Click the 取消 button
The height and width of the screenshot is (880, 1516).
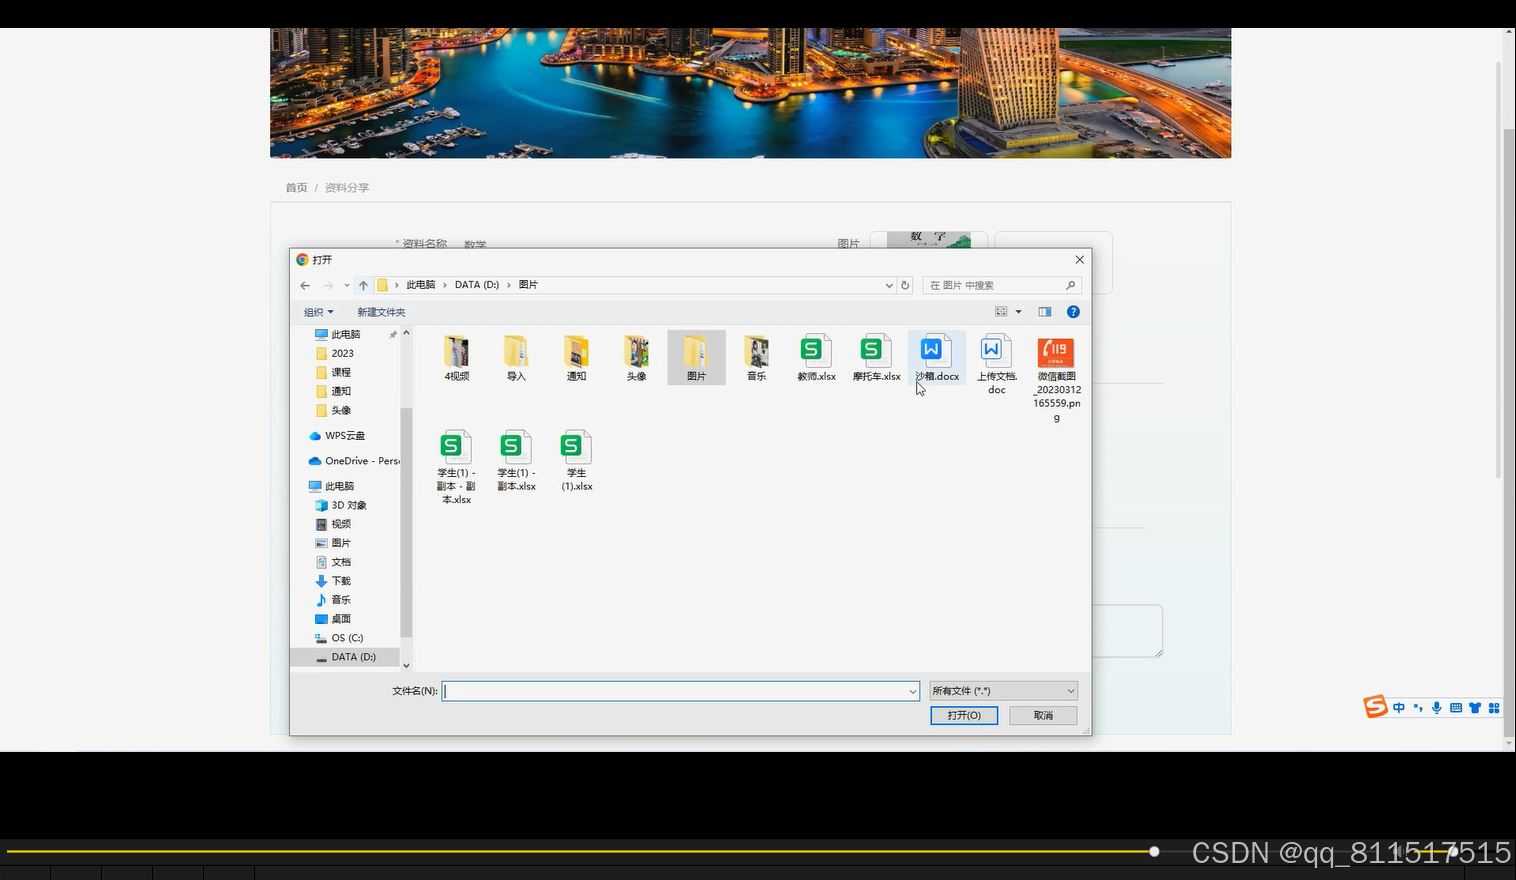1043,715
